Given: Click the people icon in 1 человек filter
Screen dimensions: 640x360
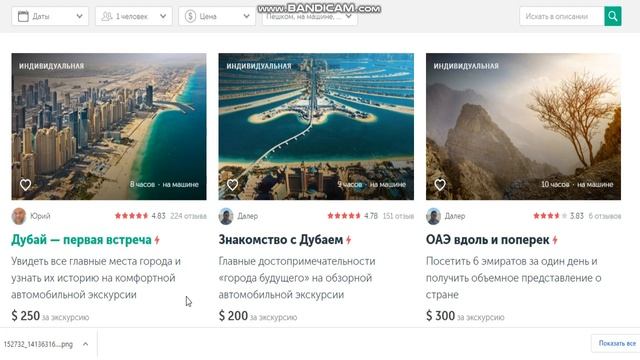Looking at the screenshot, I should point(107,16).
